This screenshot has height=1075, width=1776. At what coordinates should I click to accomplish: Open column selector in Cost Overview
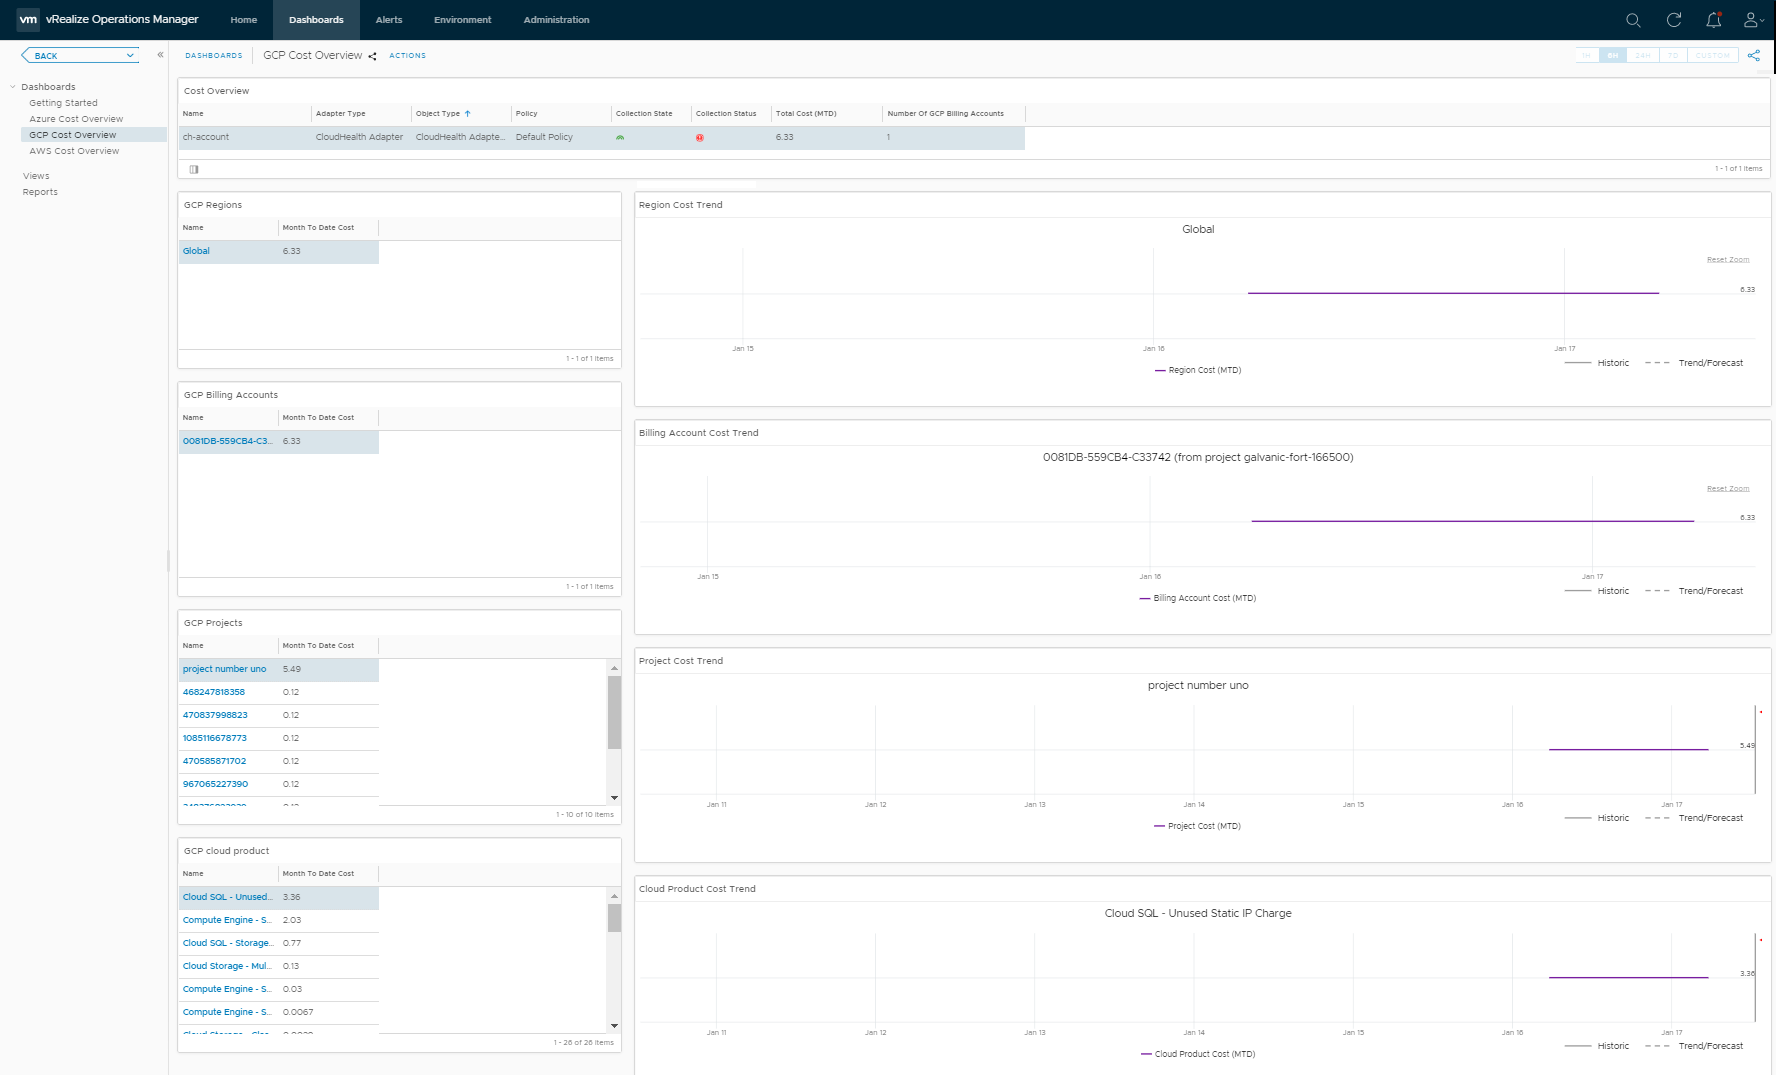click(x=194, y=169)
